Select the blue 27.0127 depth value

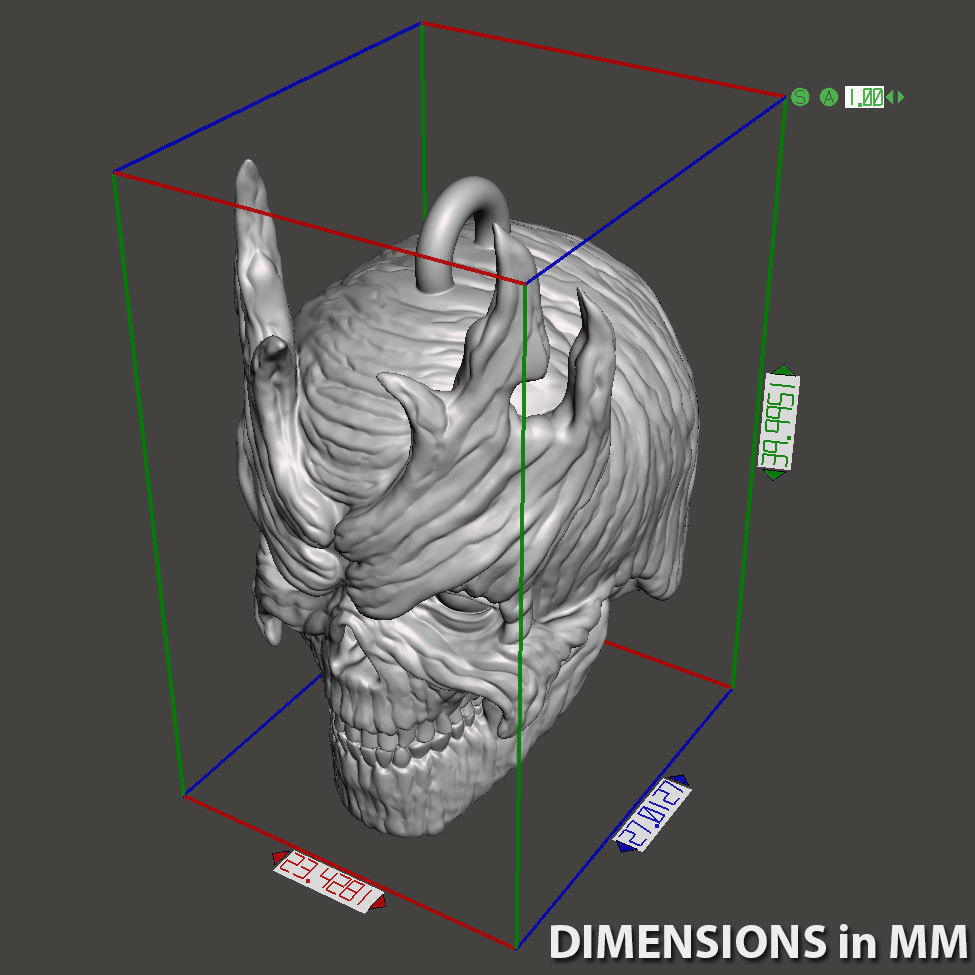coord(652,813)
